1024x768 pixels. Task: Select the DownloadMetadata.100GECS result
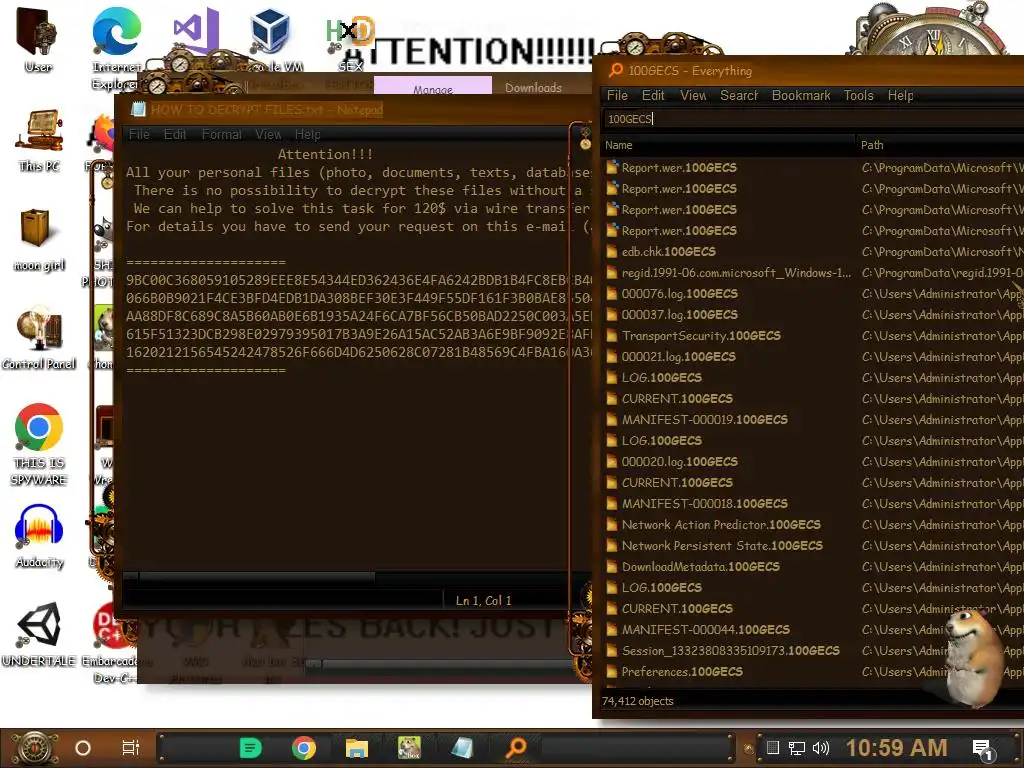tap(812, 567)
